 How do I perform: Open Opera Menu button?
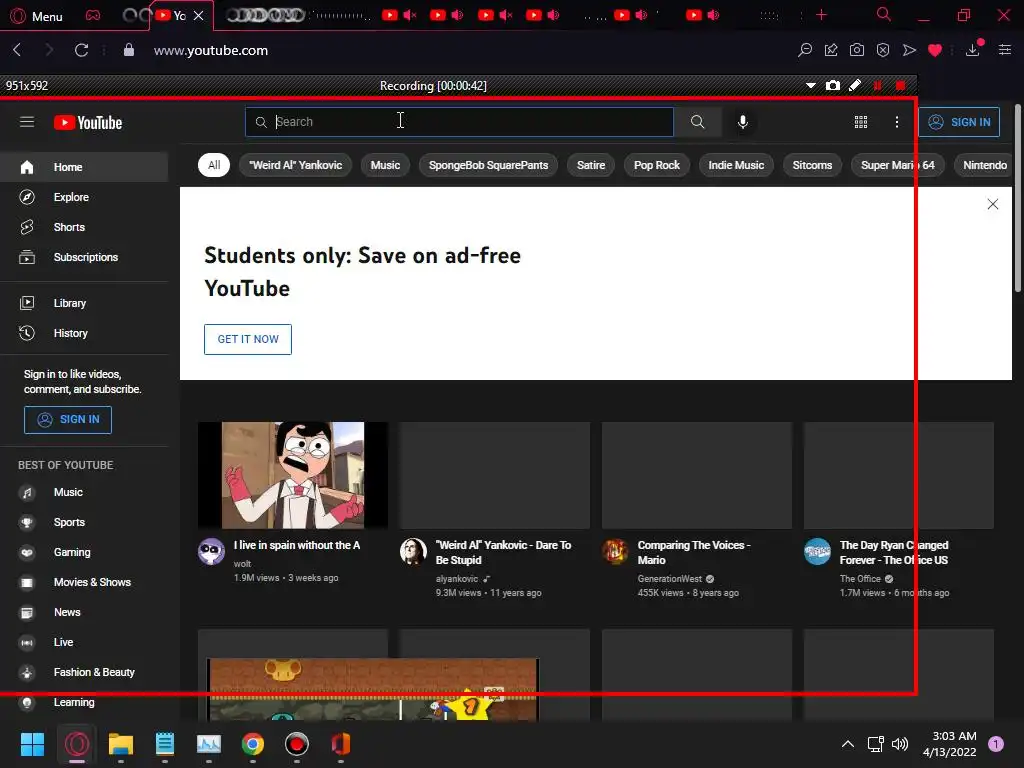[x=37, y=16]
